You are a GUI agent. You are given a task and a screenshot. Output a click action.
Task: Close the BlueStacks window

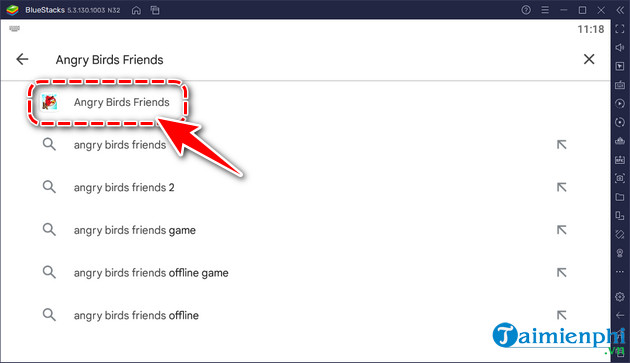[x=601, y=10]
